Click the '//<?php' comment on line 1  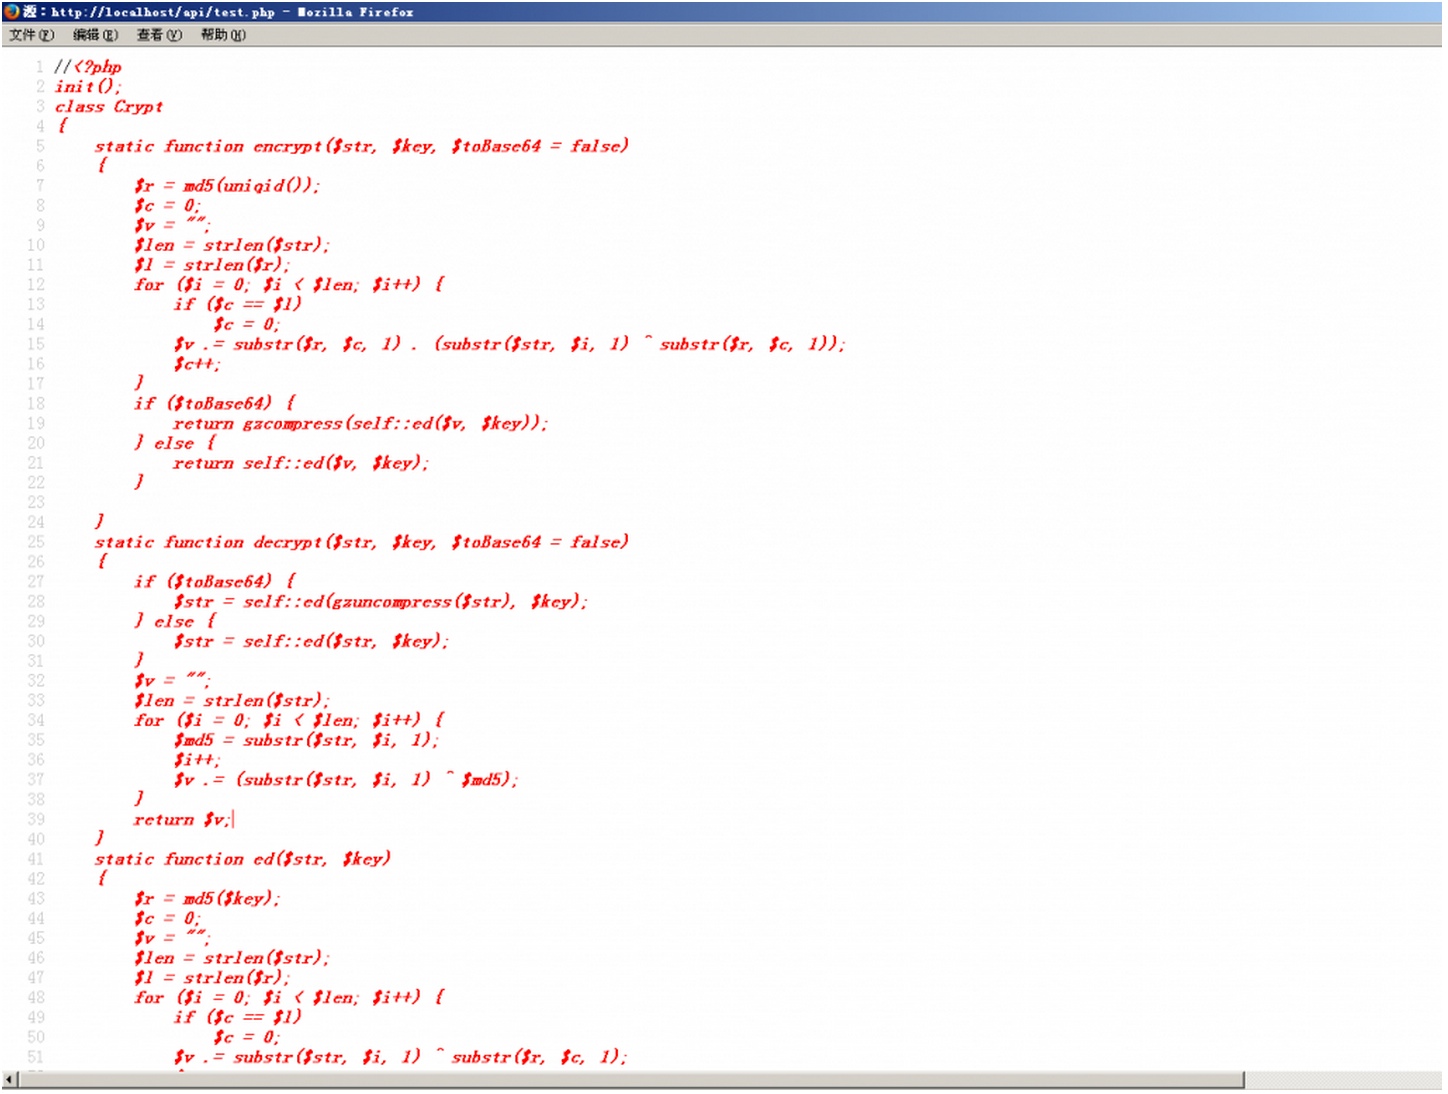pyautogui.click(x=88, y=67)
